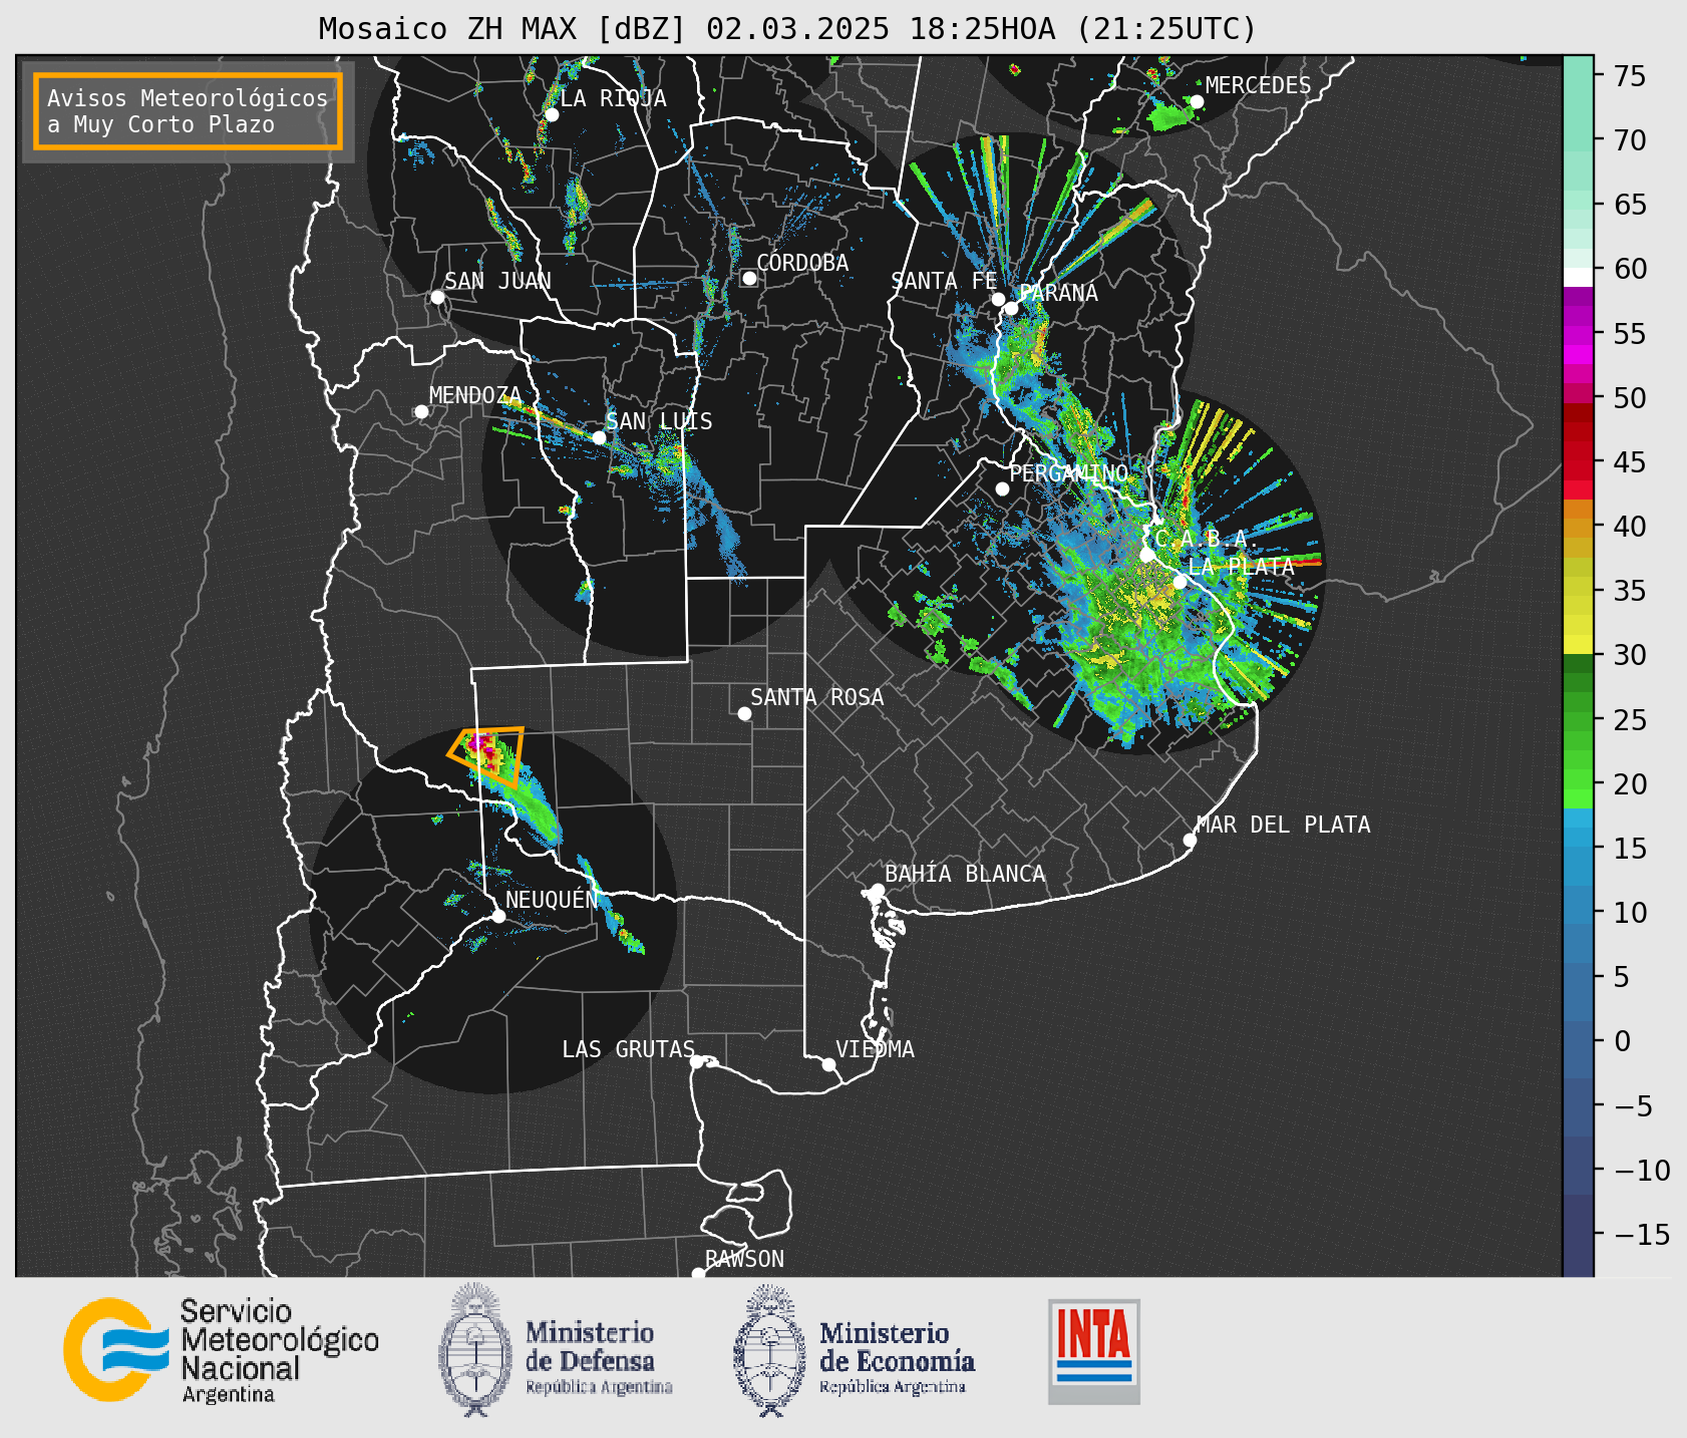Click the RAWSON city marker dot
This screenshot has width=1687, height=1438.
(698, 1273)
